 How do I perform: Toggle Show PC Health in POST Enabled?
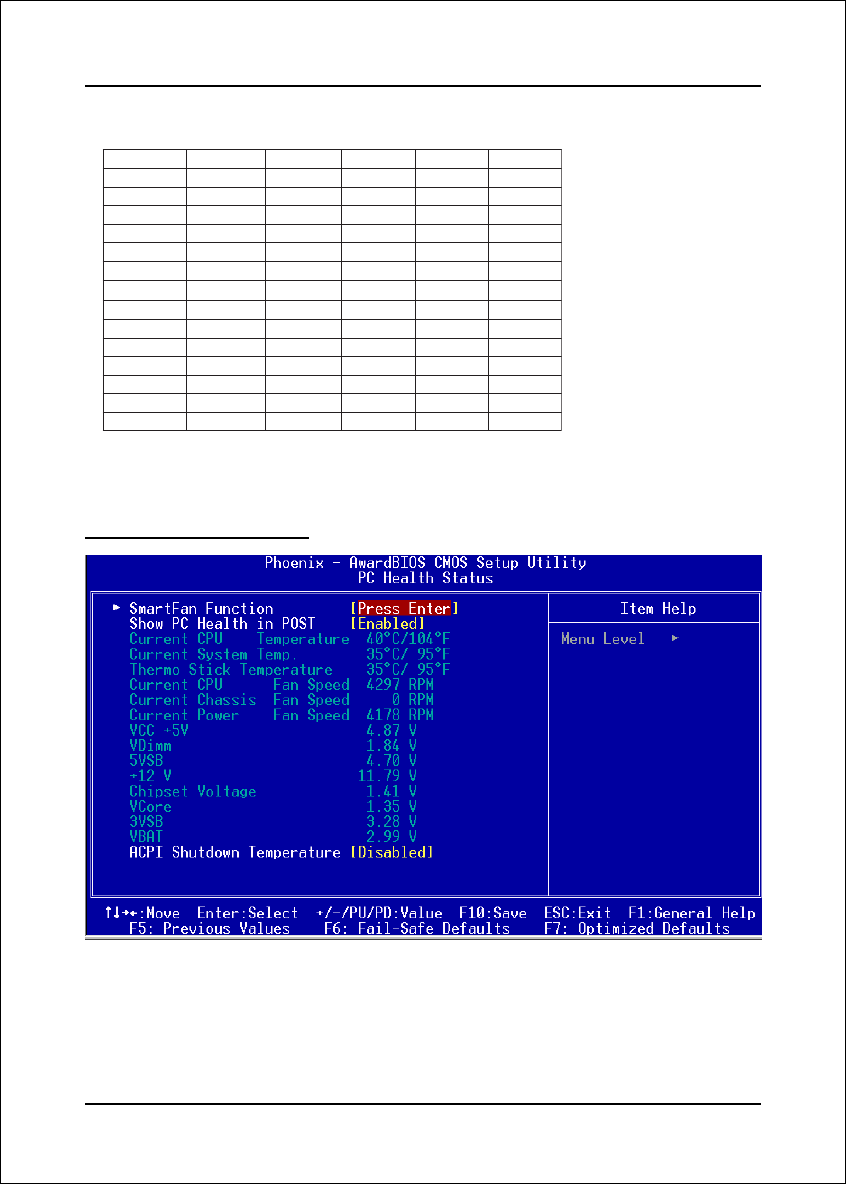tap(387, 623)
